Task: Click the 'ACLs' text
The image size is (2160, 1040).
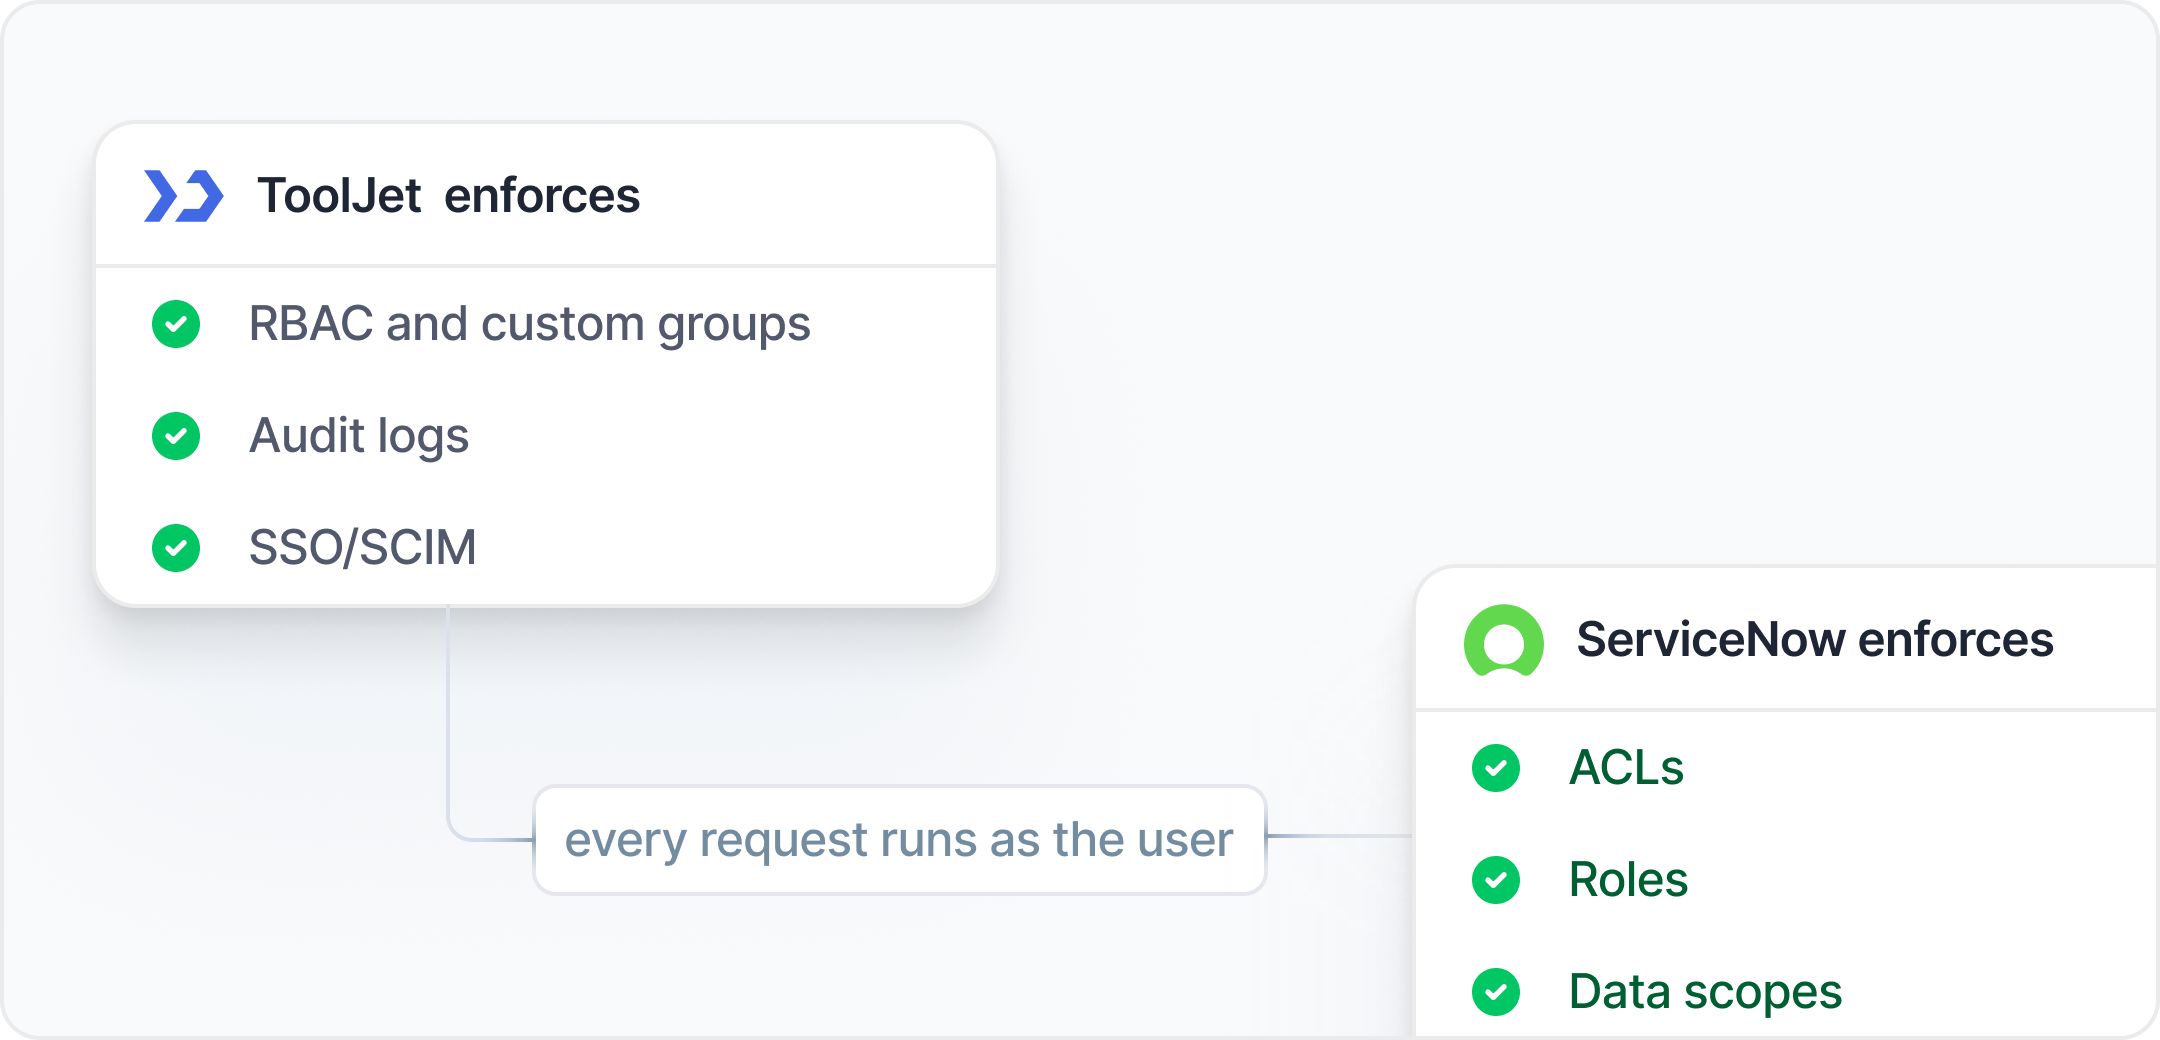Action: pyautogui.click(x=1626, y=768)
